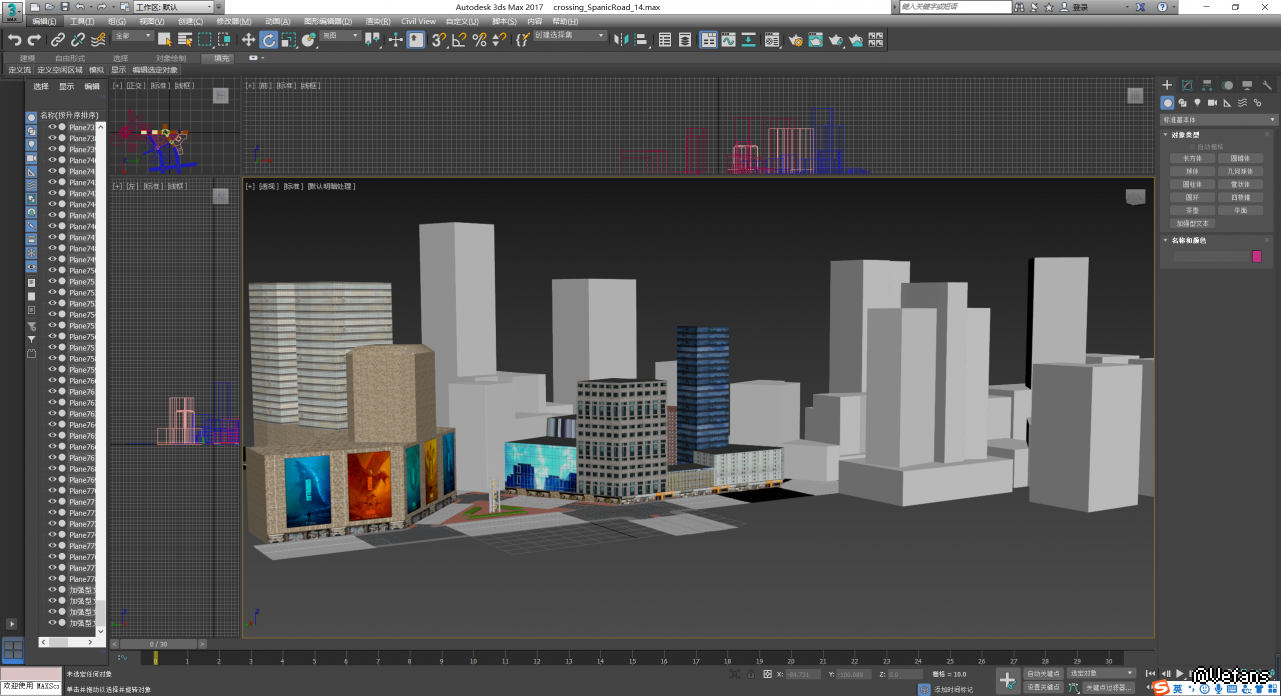Click the Undo arrow in the toolbar
Viewport: 1281px width, 696px height.
14,40
